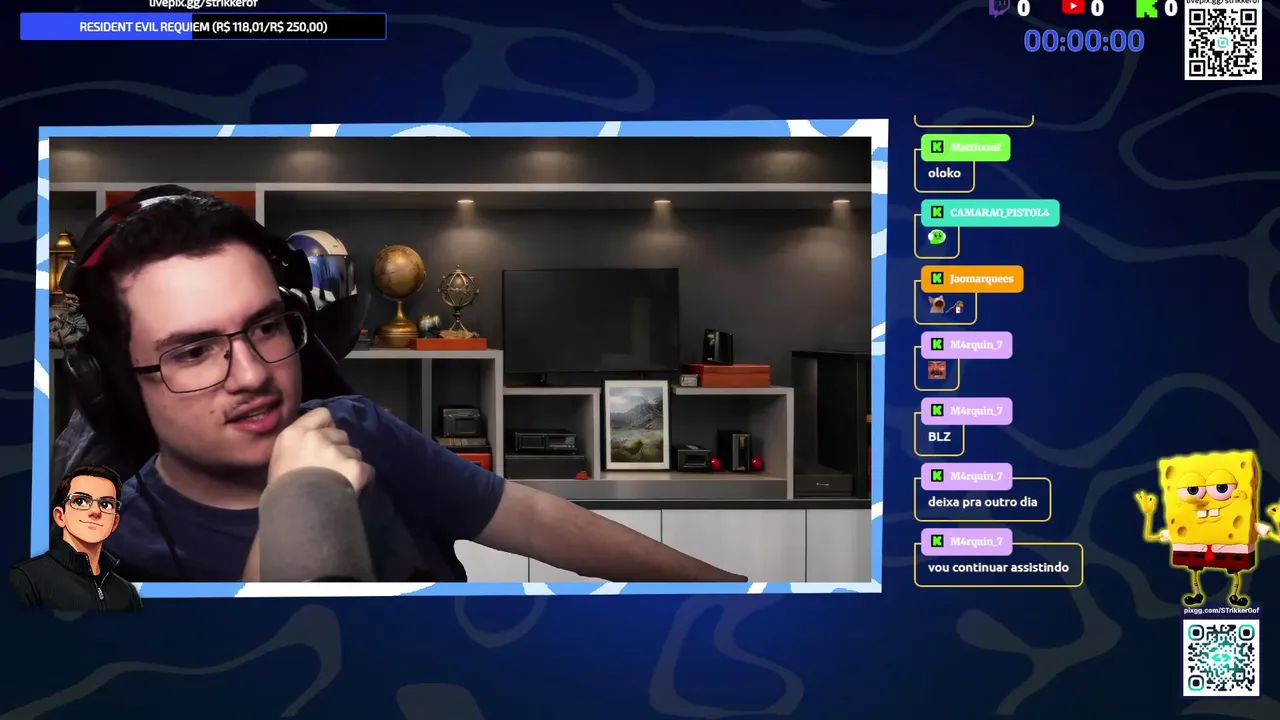Click the pixgg.com/STrikkerOof text
This screenshot has width=1280, height=720.
[x=1221, y=610]
